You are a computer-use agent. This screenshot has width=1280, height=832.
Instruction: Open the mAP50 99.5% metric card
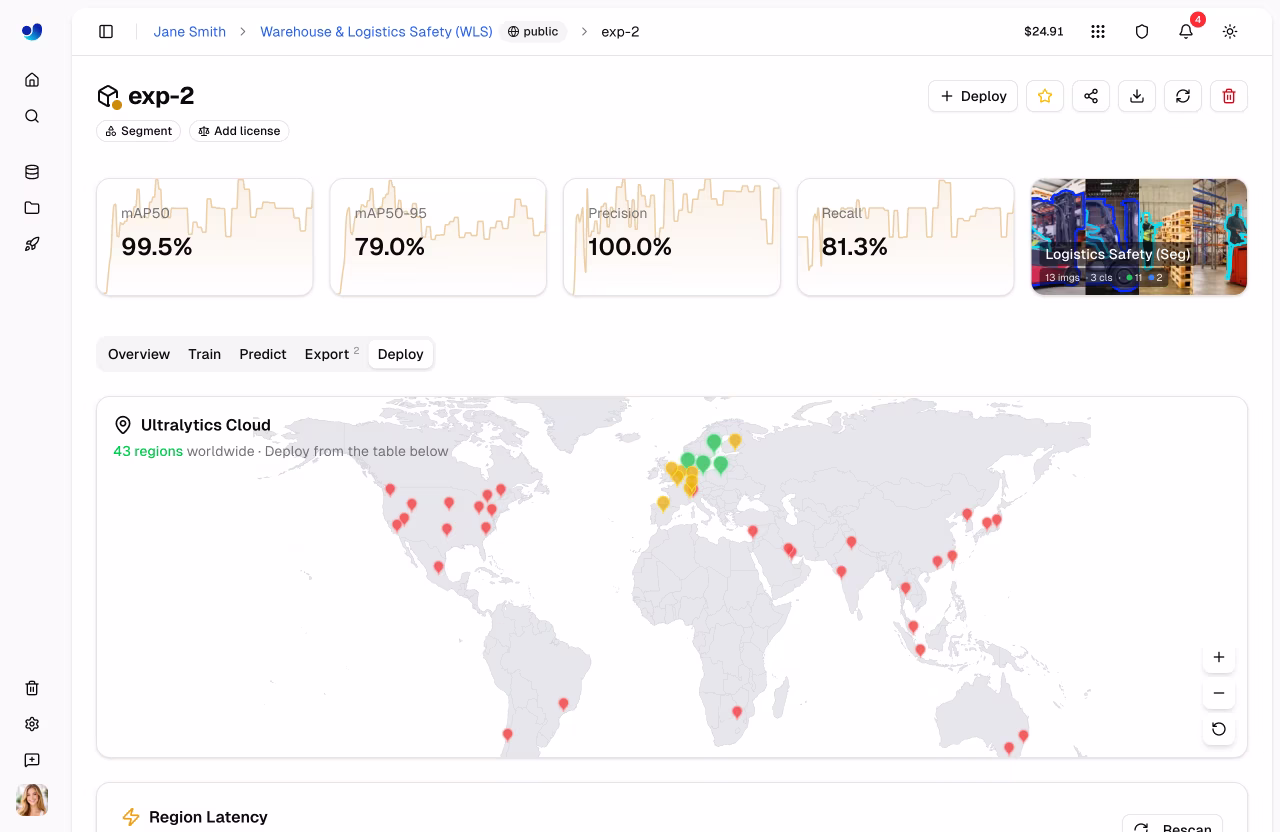(x=205, y=237)
